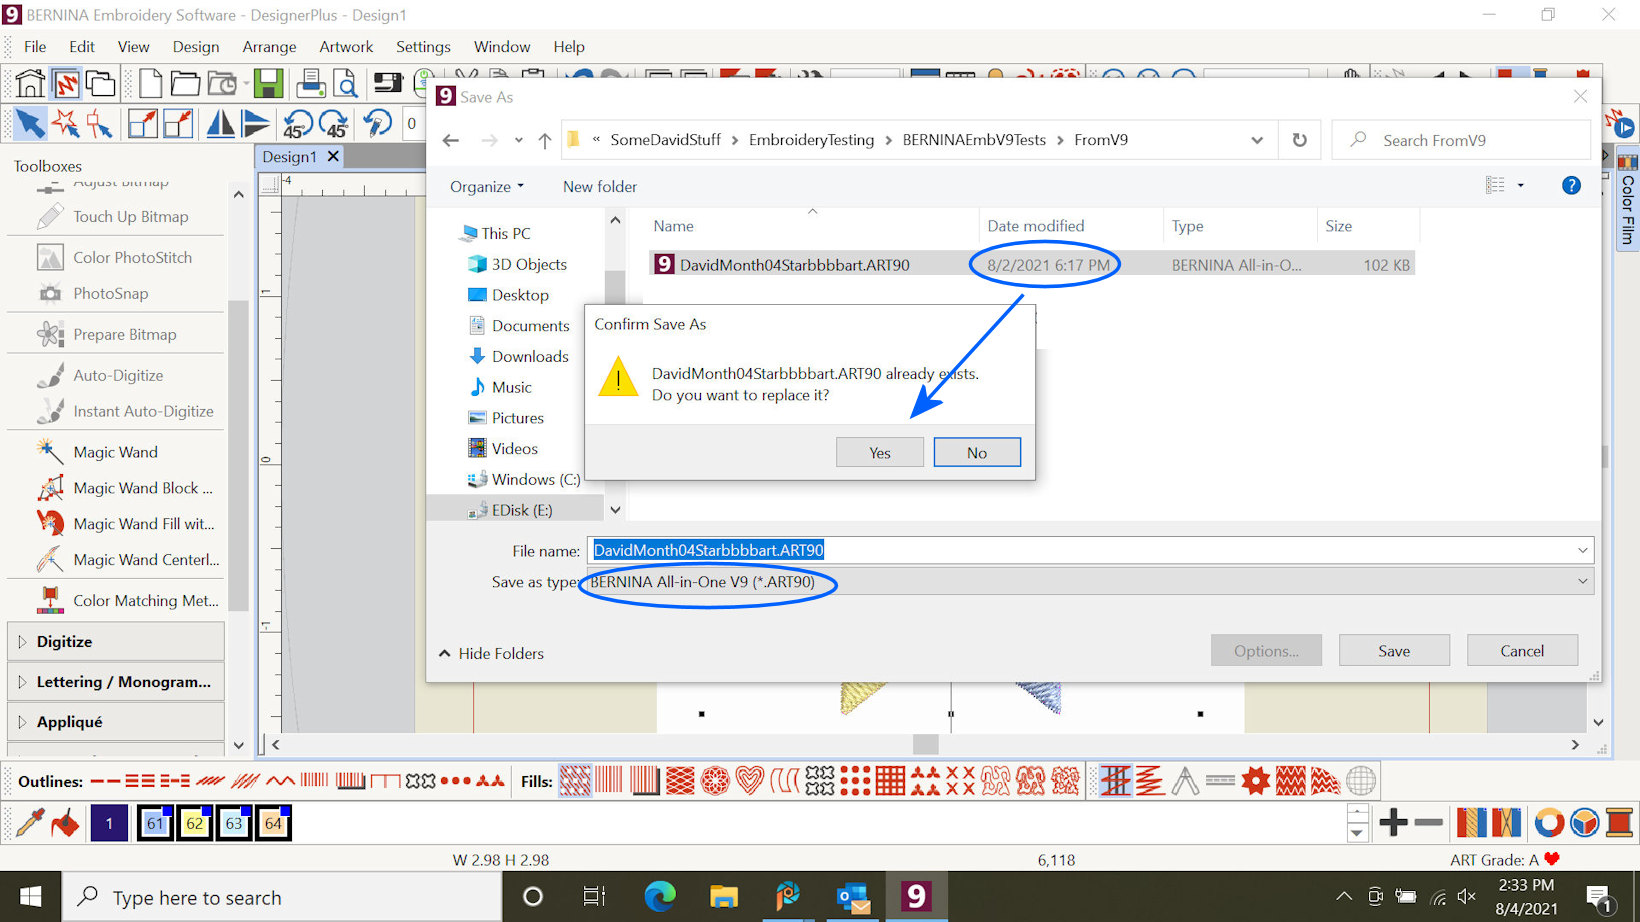Screen dimensions: 1640x922
Task: Rotate 45 degrees counterclockwise icon
Action: 297,124
